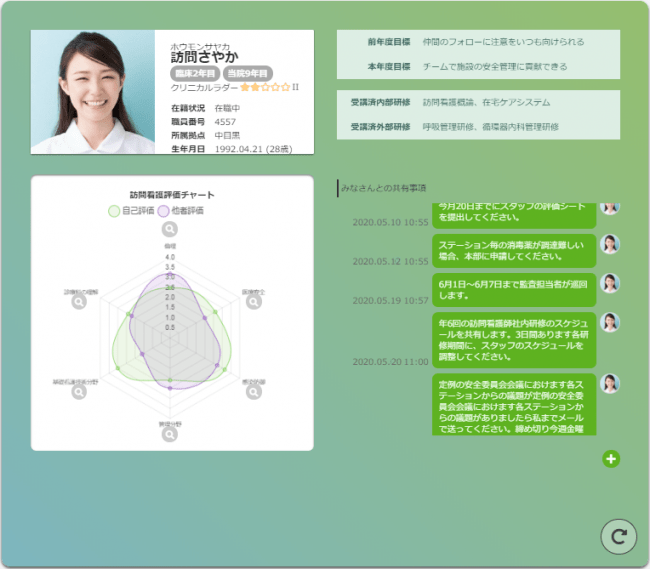Screen dimensions: 650x569
Task: Click the 4.0 scale label on the radar chart
Action: click(170, 257)
